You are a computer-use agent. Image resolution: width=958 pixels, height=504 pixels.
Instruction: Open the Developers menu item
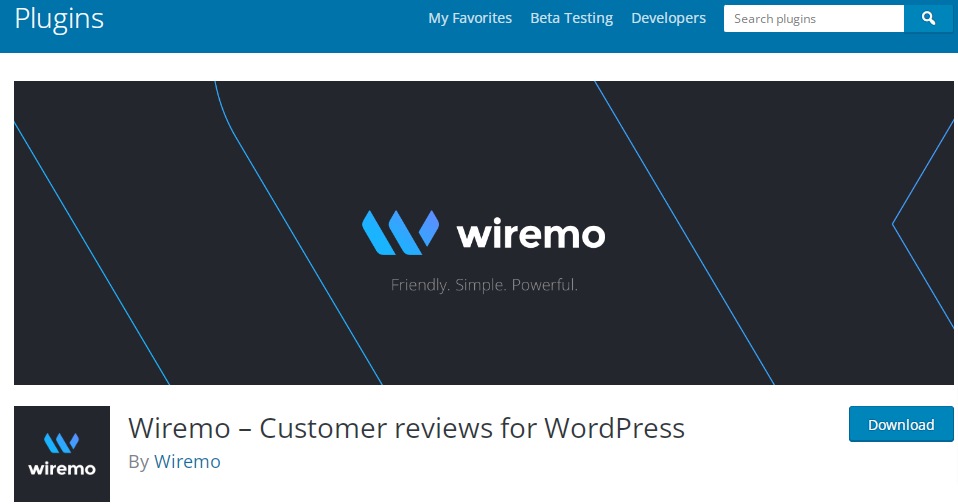668,18
